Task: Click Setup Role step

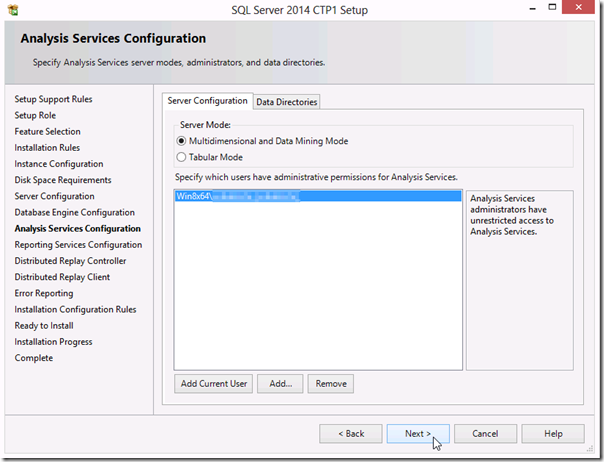Action: point(35,115)
